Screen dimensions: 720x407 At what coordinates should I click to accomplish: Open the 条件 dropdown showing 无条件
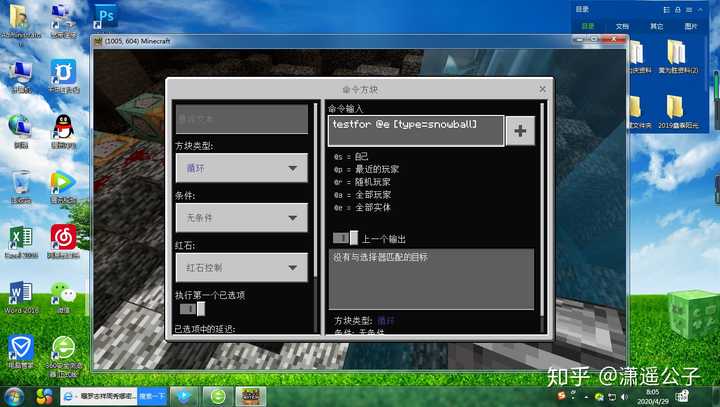pyautogui.click(x=242, y=218)
